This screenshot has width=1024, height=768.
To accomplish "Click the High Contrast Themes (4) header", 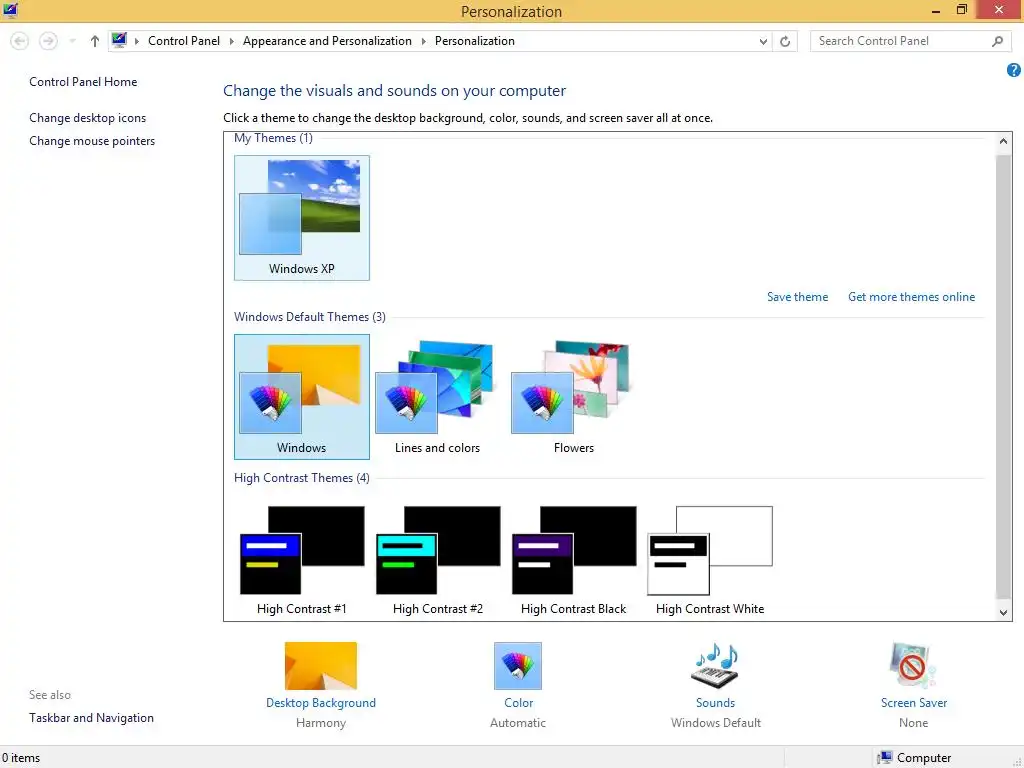I will pyautogui.click(x=302, y=478).
